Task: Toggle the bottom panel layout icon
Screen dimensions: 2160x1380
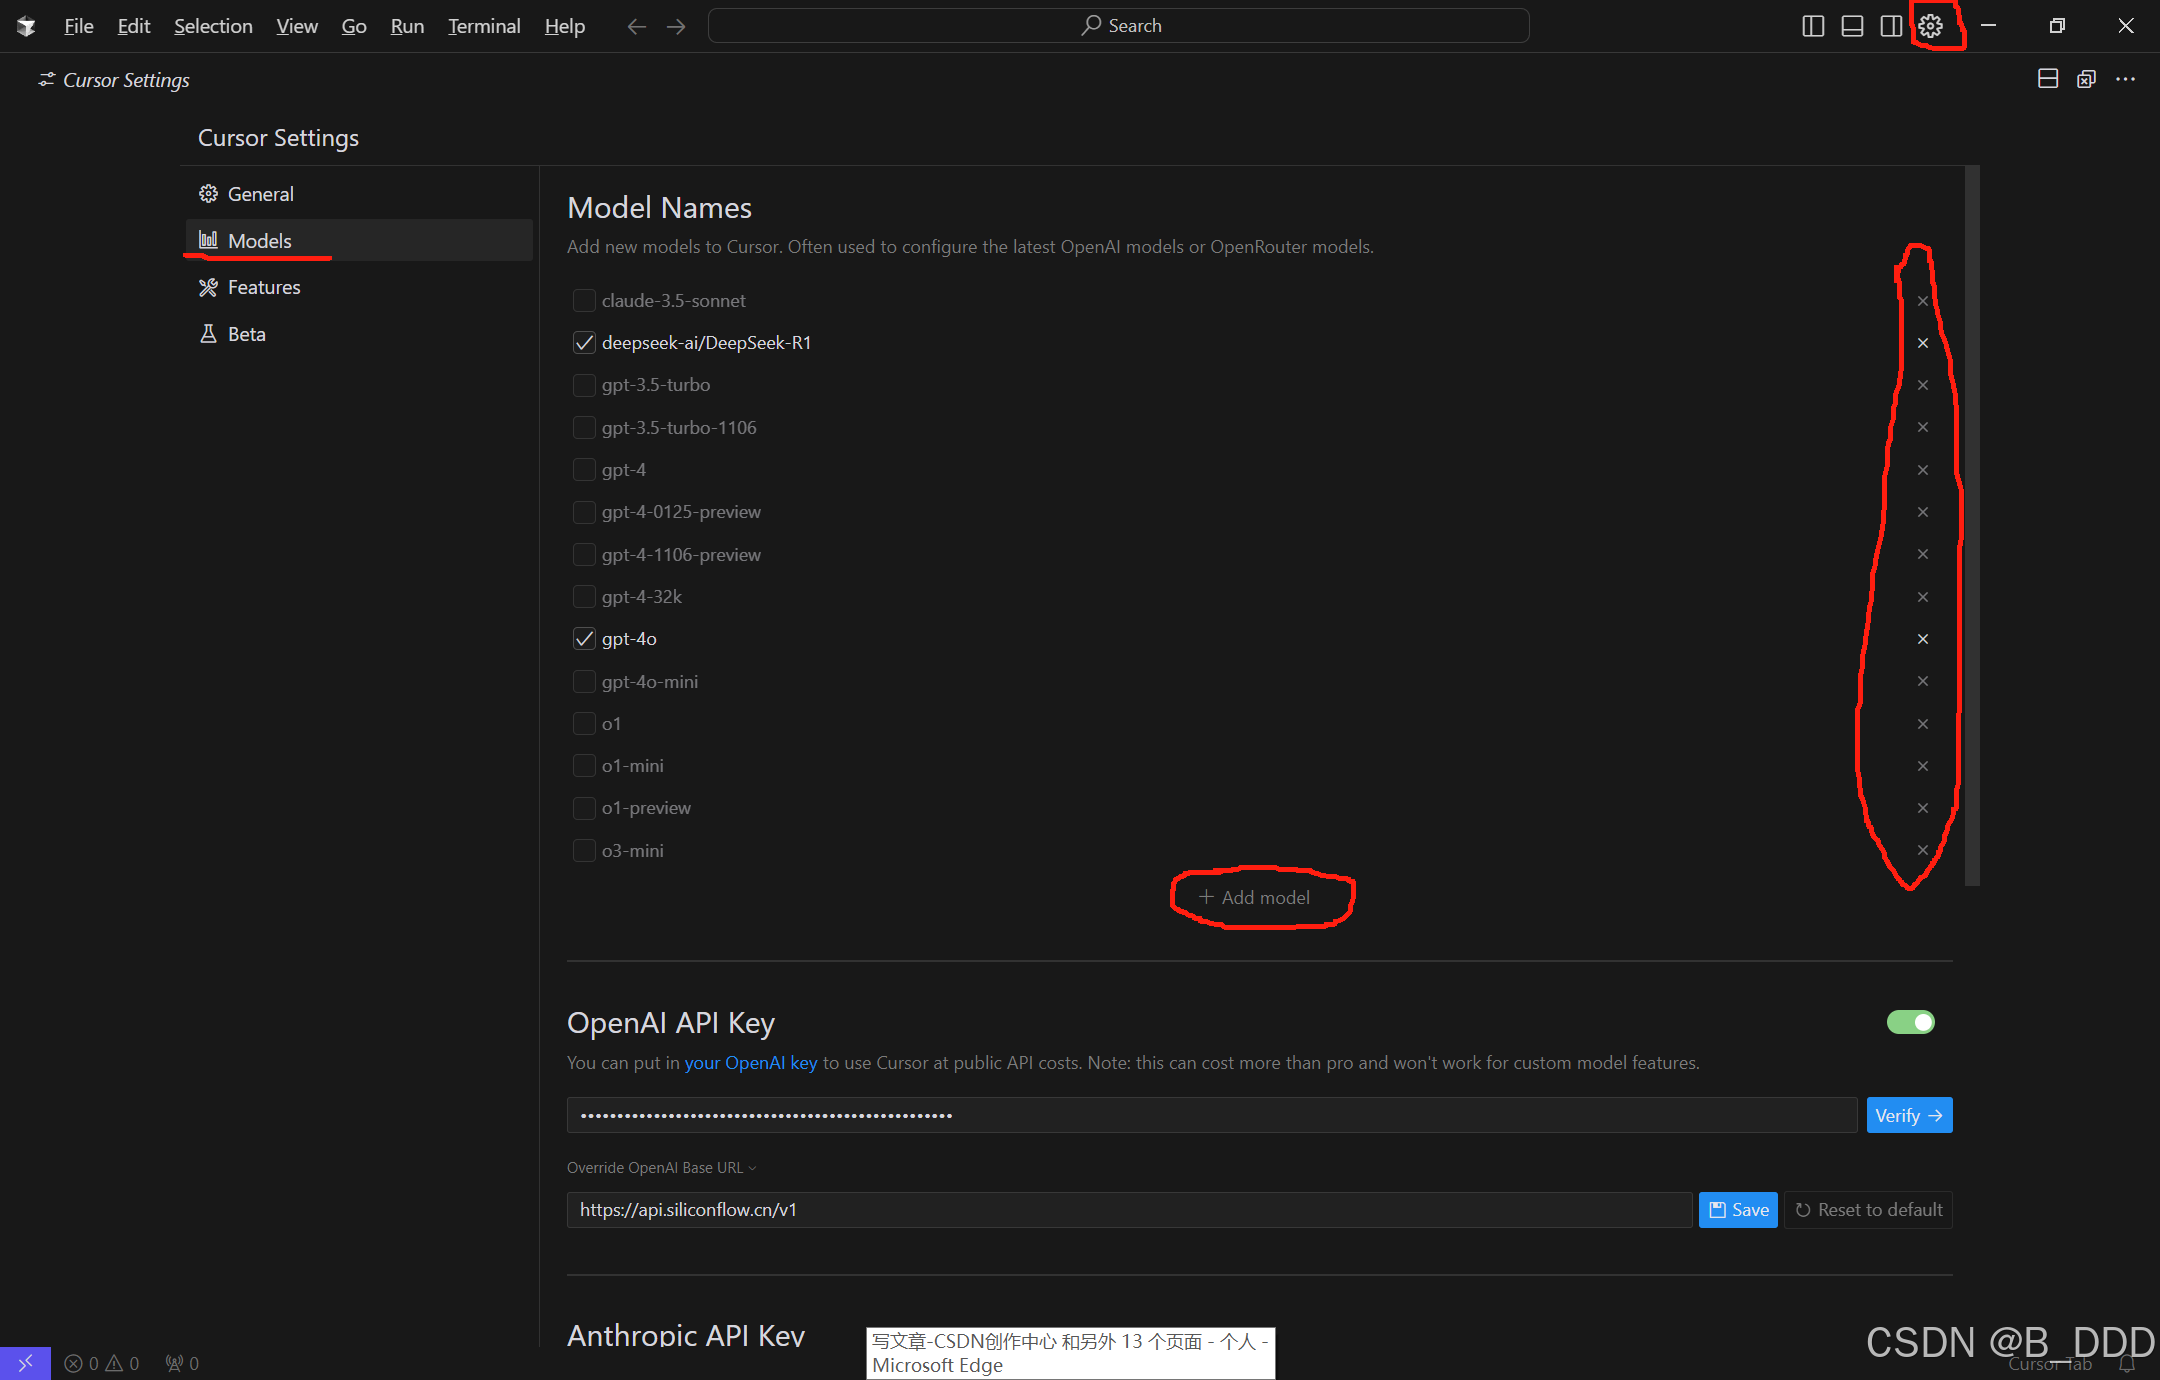Action: tap(1851, 26)
